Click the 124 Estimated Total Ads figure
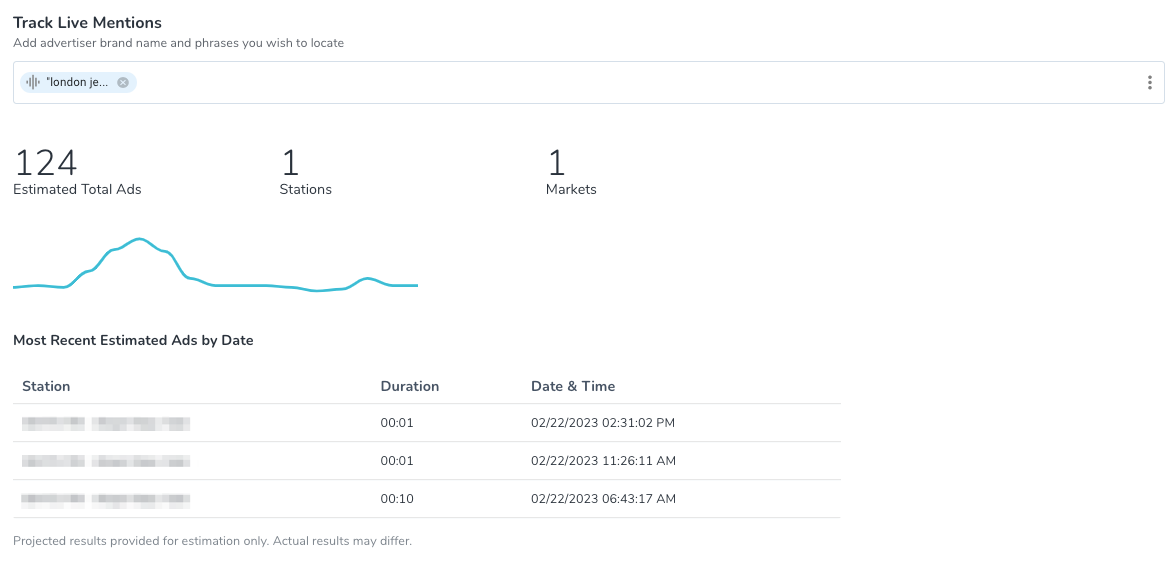This screenshot has width=1175, height=573. (45, 162)
